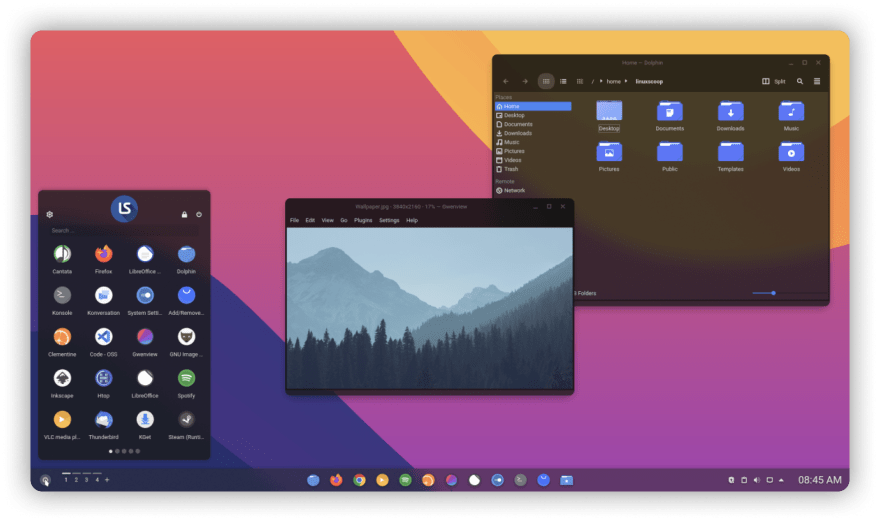Switch Dolphin to details list view
The image size is (880, 522).
(x=563, y=81)
